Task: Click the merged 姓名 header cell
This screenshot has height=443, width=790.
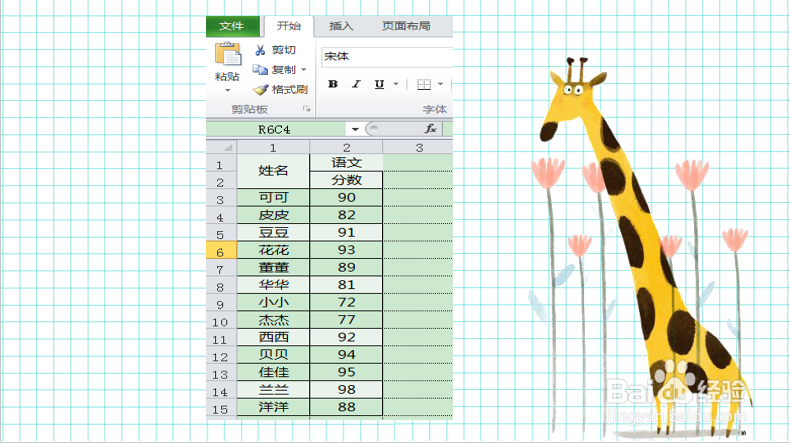Action: (x=273, y=171)
